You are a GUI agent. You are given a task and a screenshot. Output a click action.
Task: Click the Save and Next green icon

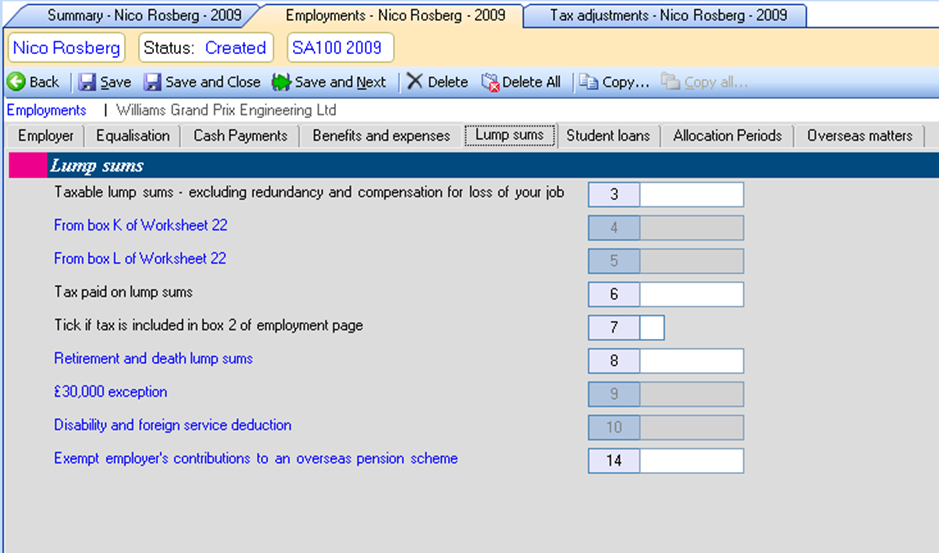(x=281, y=82)
